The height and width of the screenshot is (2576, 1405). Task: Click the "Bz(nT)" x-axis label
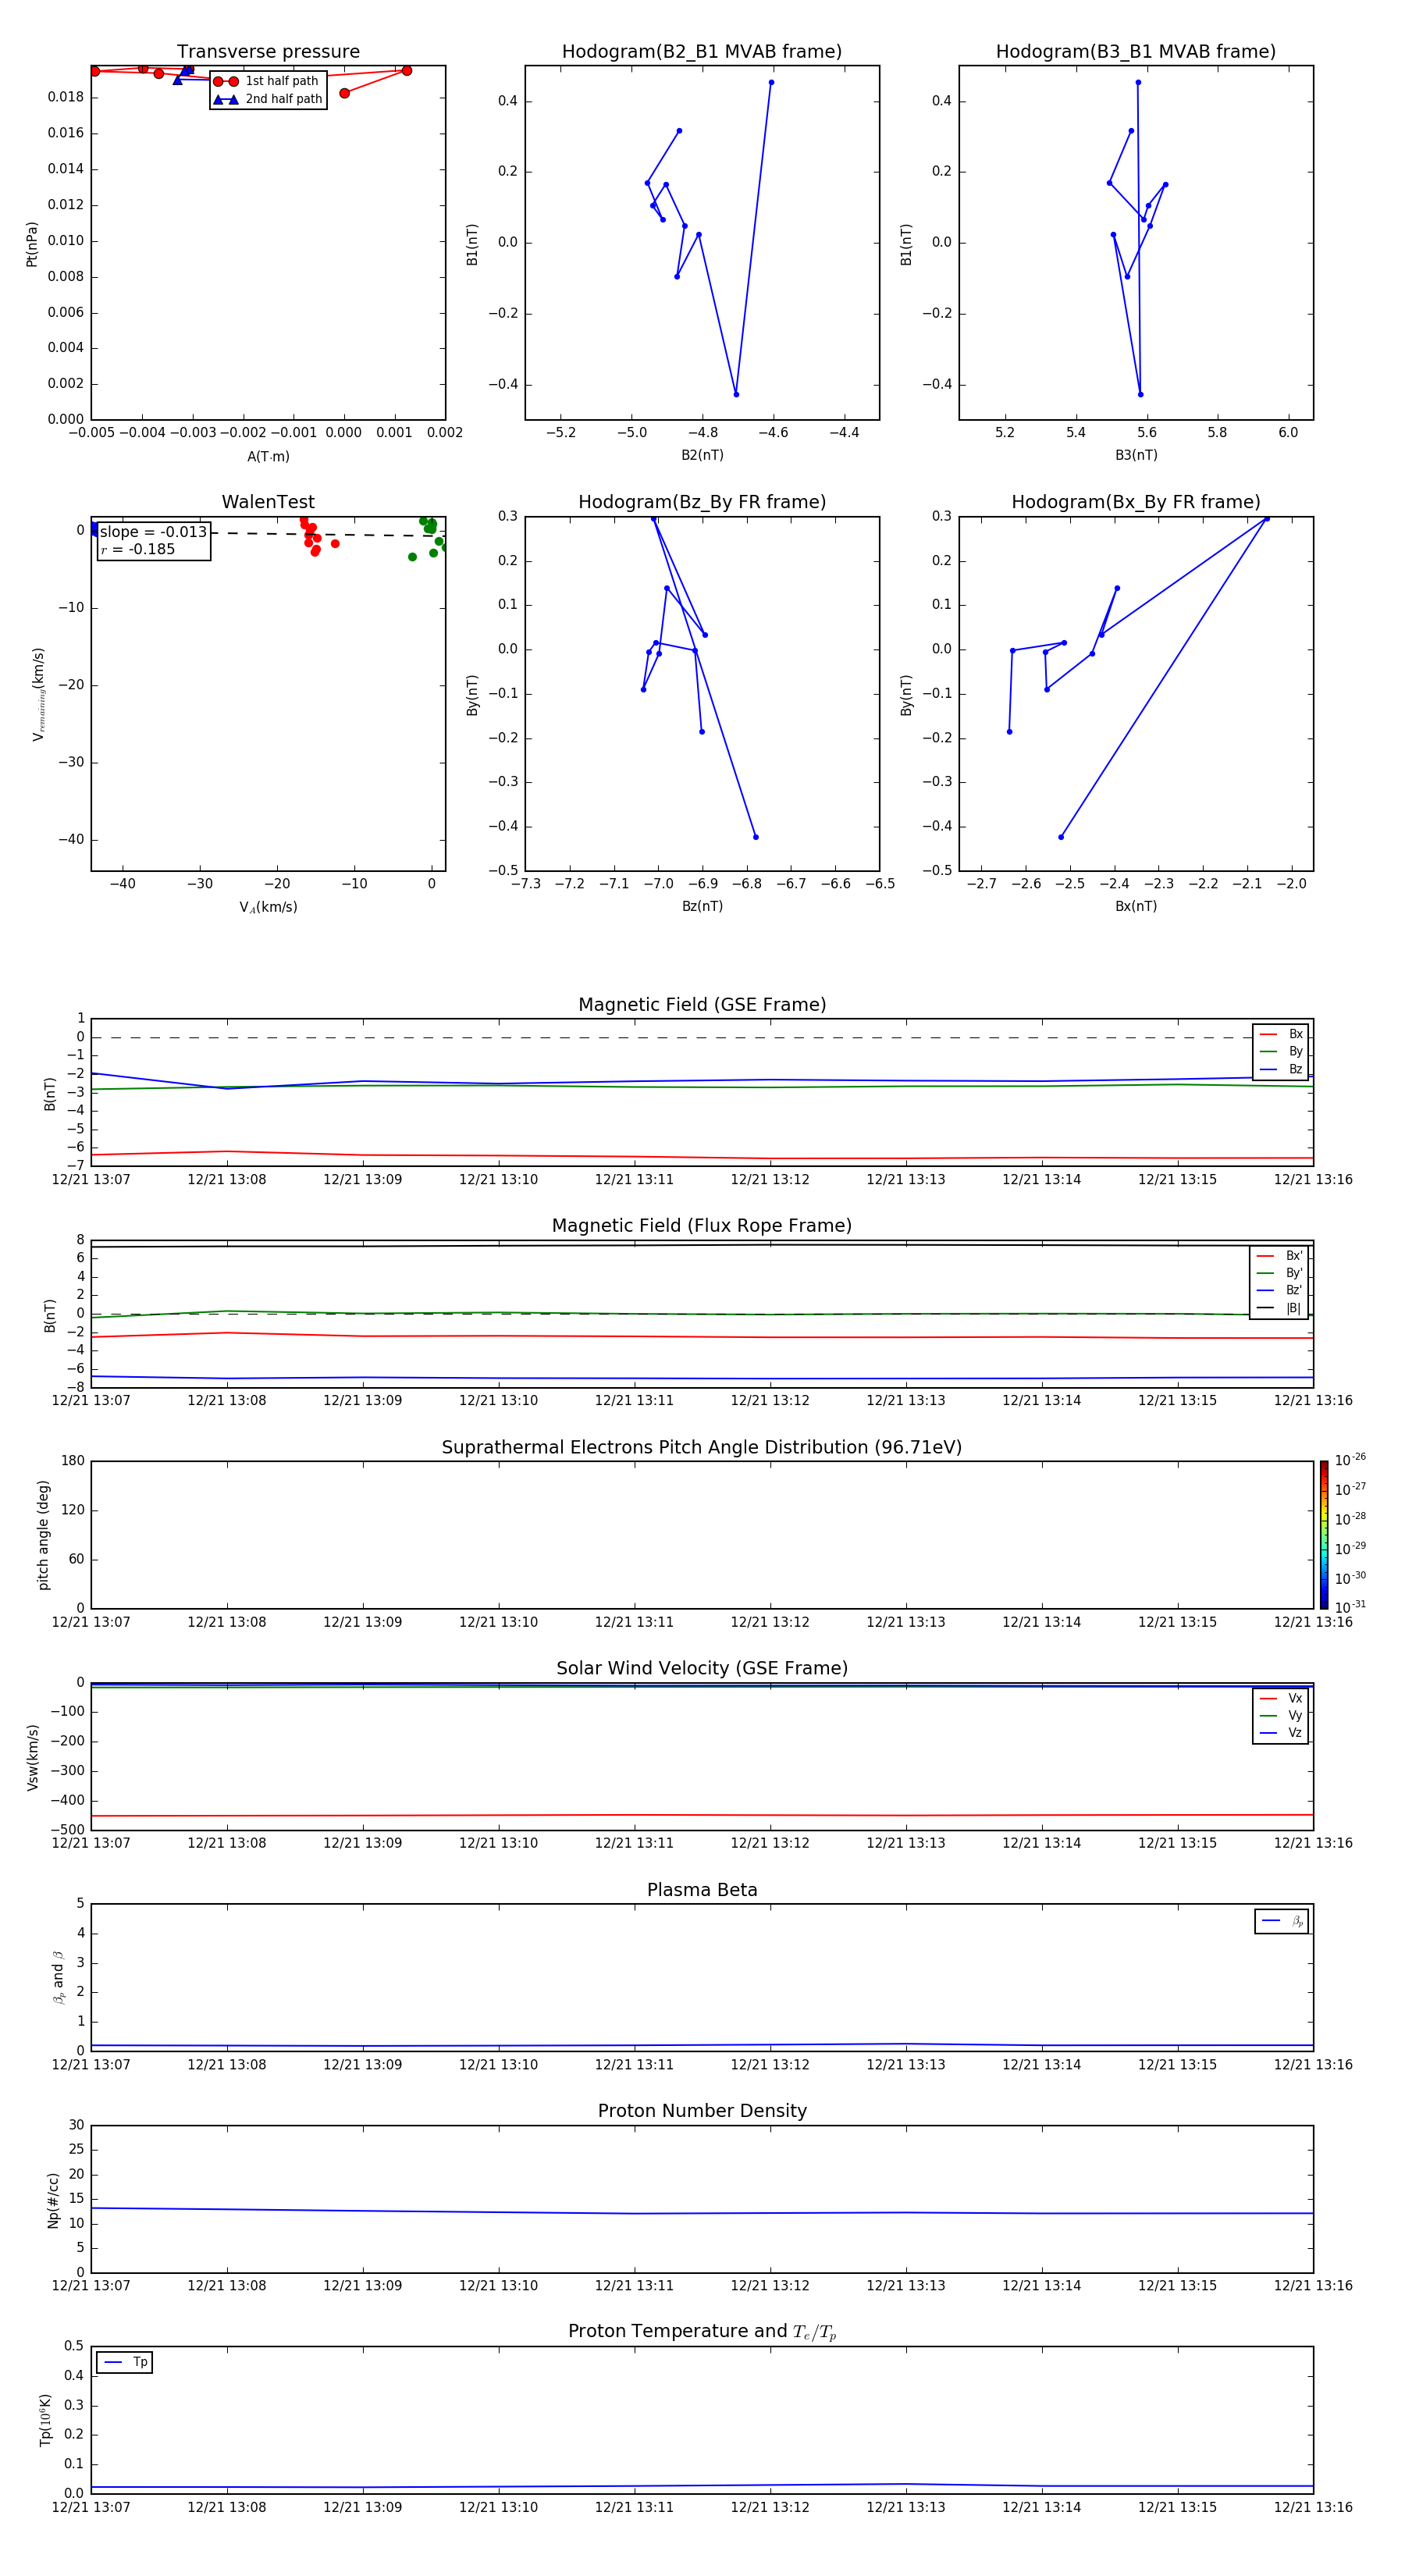click(702, 906)
